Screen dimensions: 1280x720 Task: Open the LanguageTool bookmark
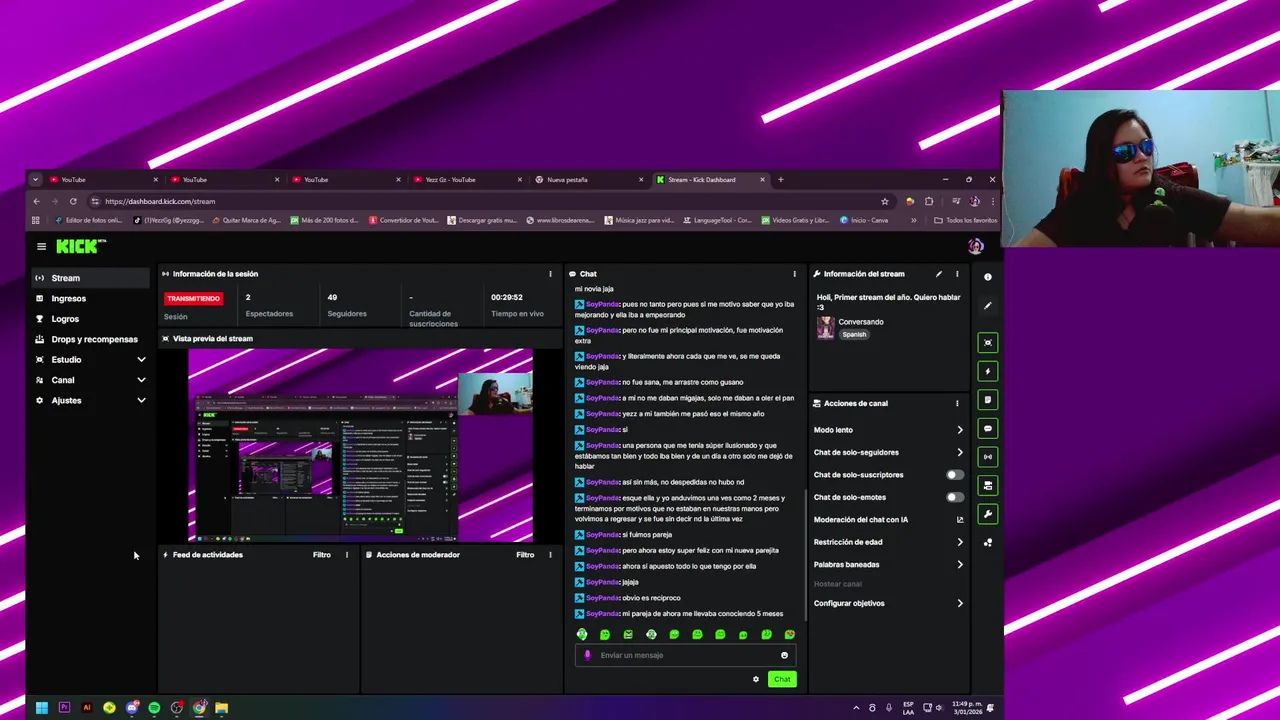(x=717, y=220)
